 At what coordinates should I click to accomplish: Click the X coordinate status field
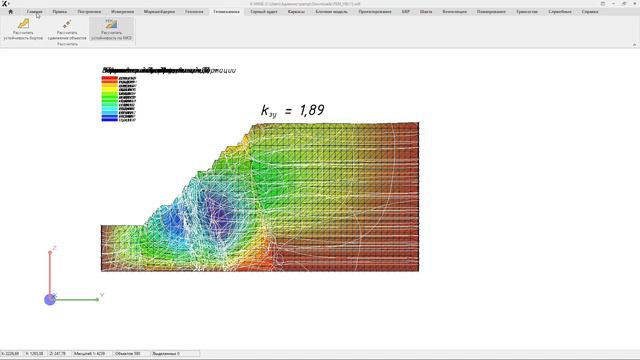pyautogui.click(x=11, y=353)
